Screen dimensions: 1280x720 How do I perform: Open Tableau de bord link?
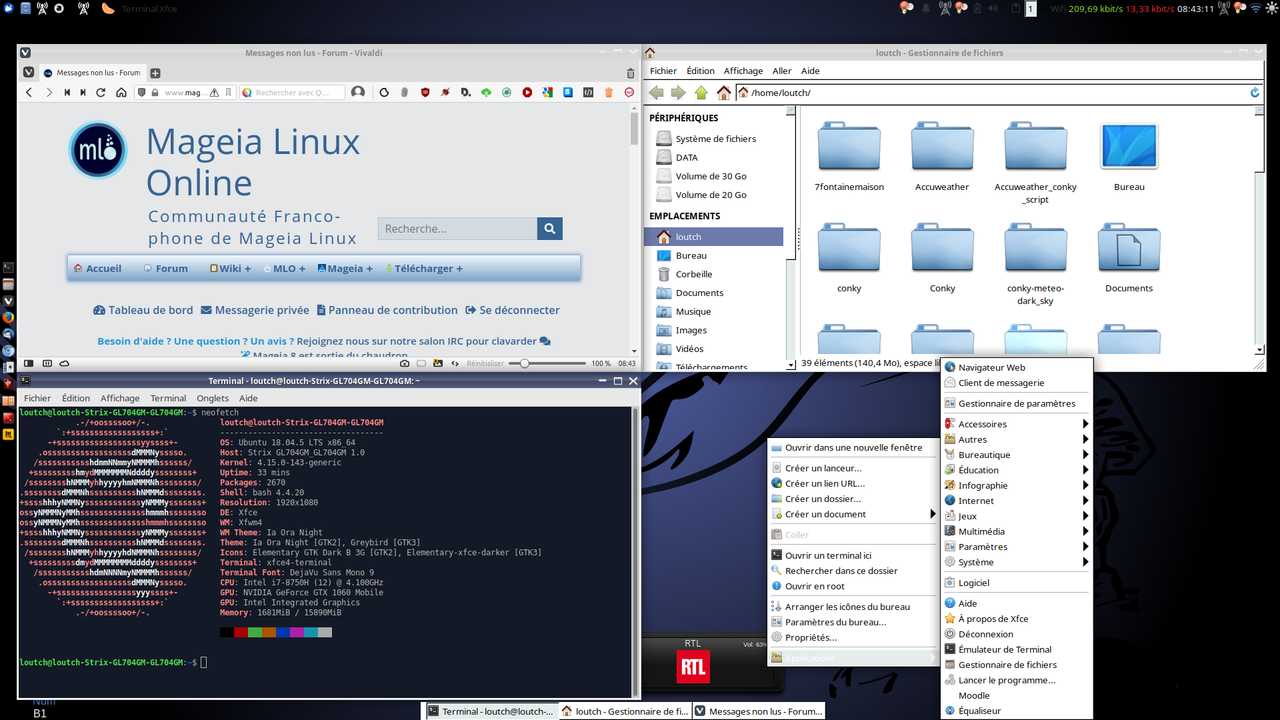143,310
